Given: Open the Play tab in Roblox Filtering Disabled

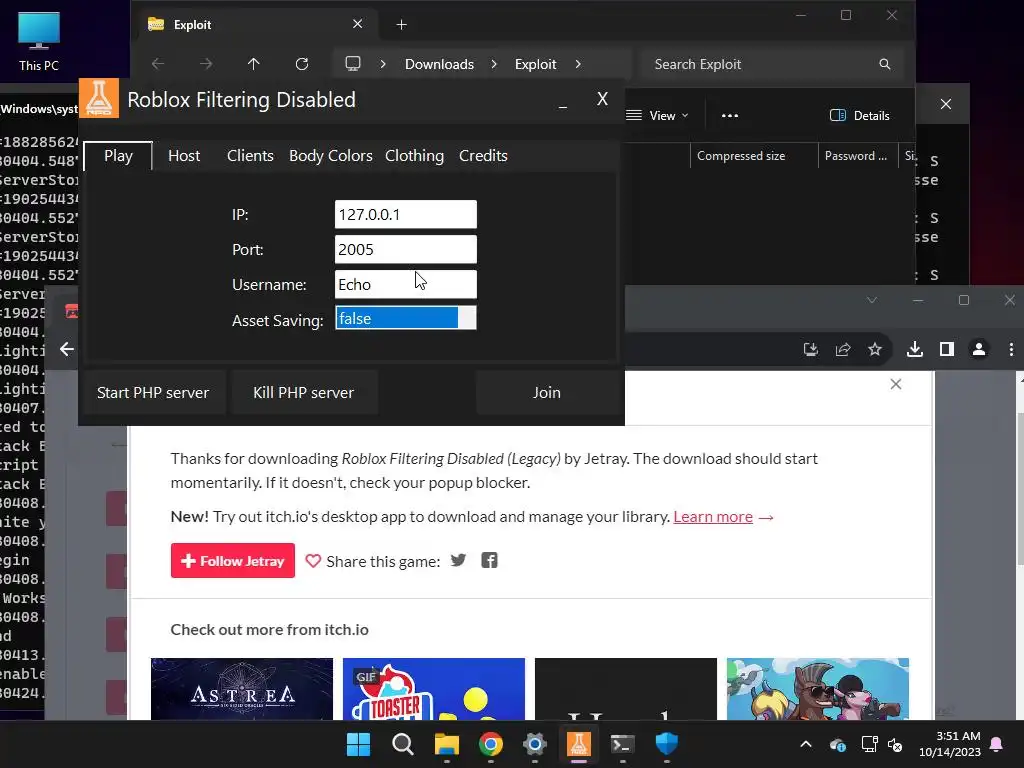Looking at the screenshot, I should 118,156.
